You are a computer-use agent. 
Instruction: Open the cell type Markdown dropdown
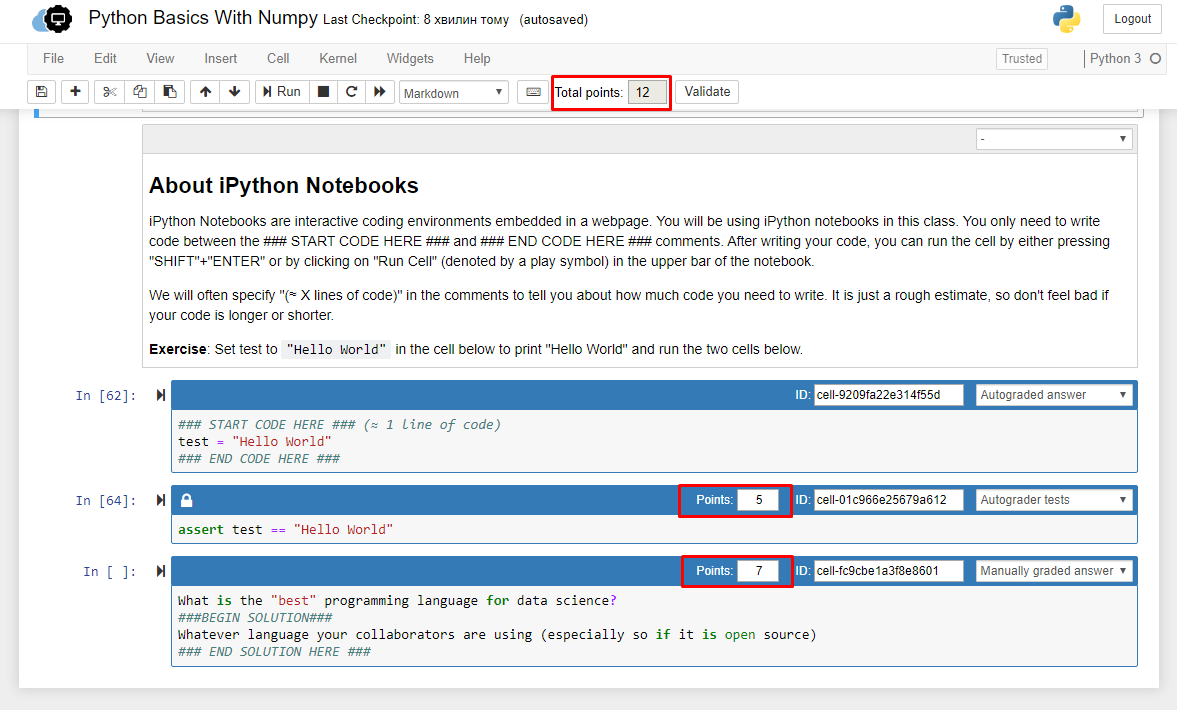453,92
